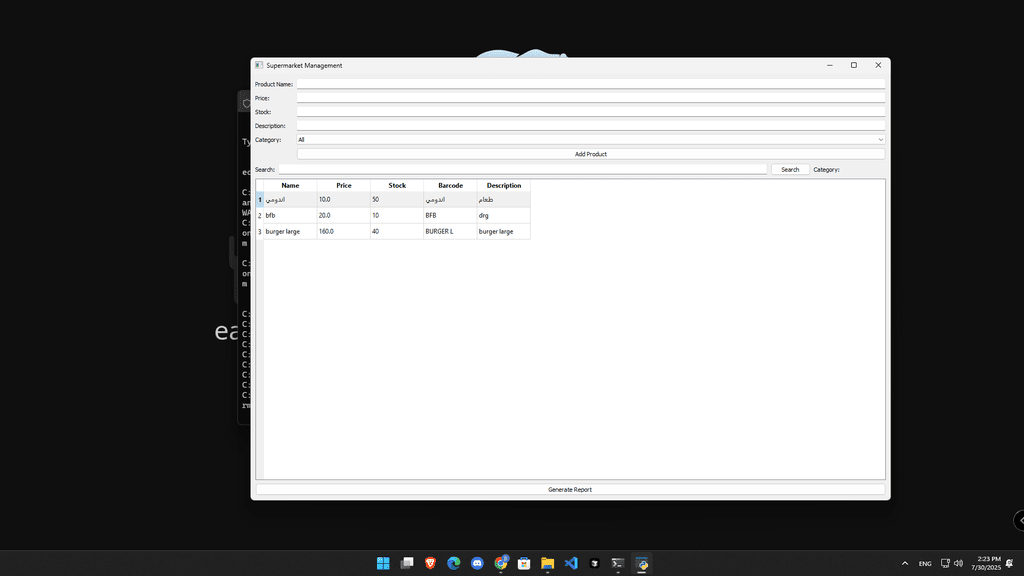
Task: Click the Generate Report button
Action: click(570, 489)
